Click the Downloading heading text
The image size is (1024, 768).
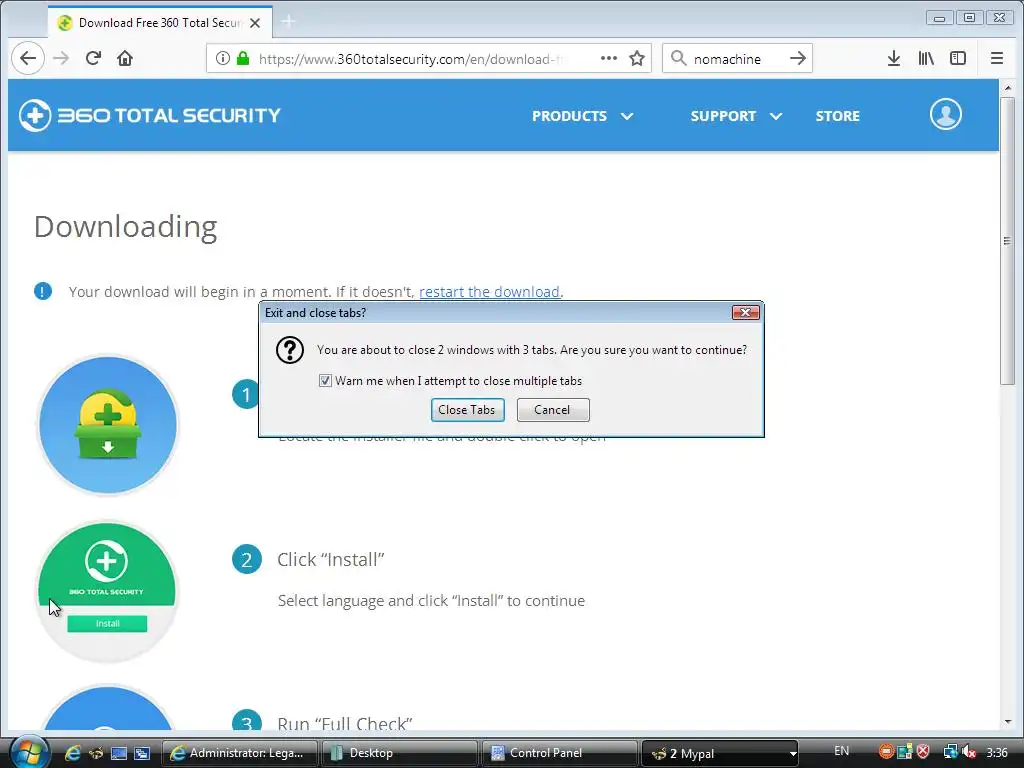(x=125, y=227)
